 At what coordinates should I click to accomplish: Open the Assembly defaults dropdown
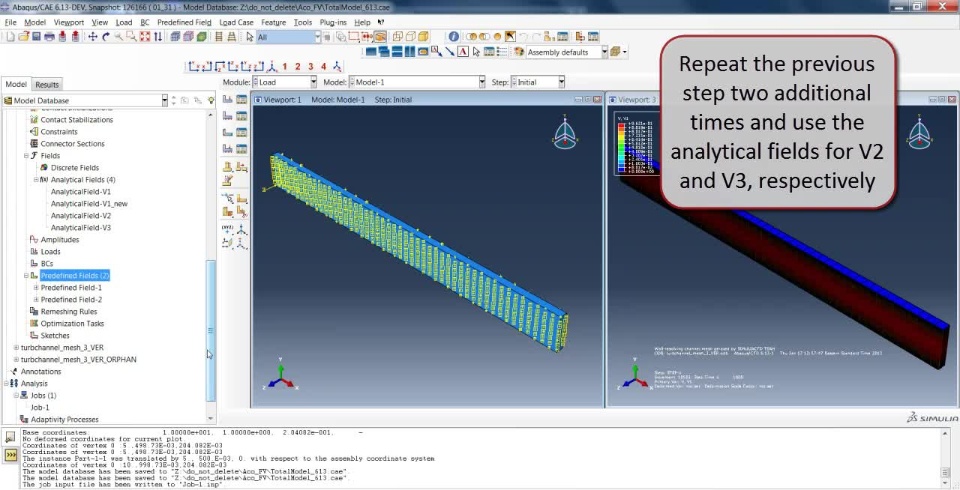coord(567,52)
